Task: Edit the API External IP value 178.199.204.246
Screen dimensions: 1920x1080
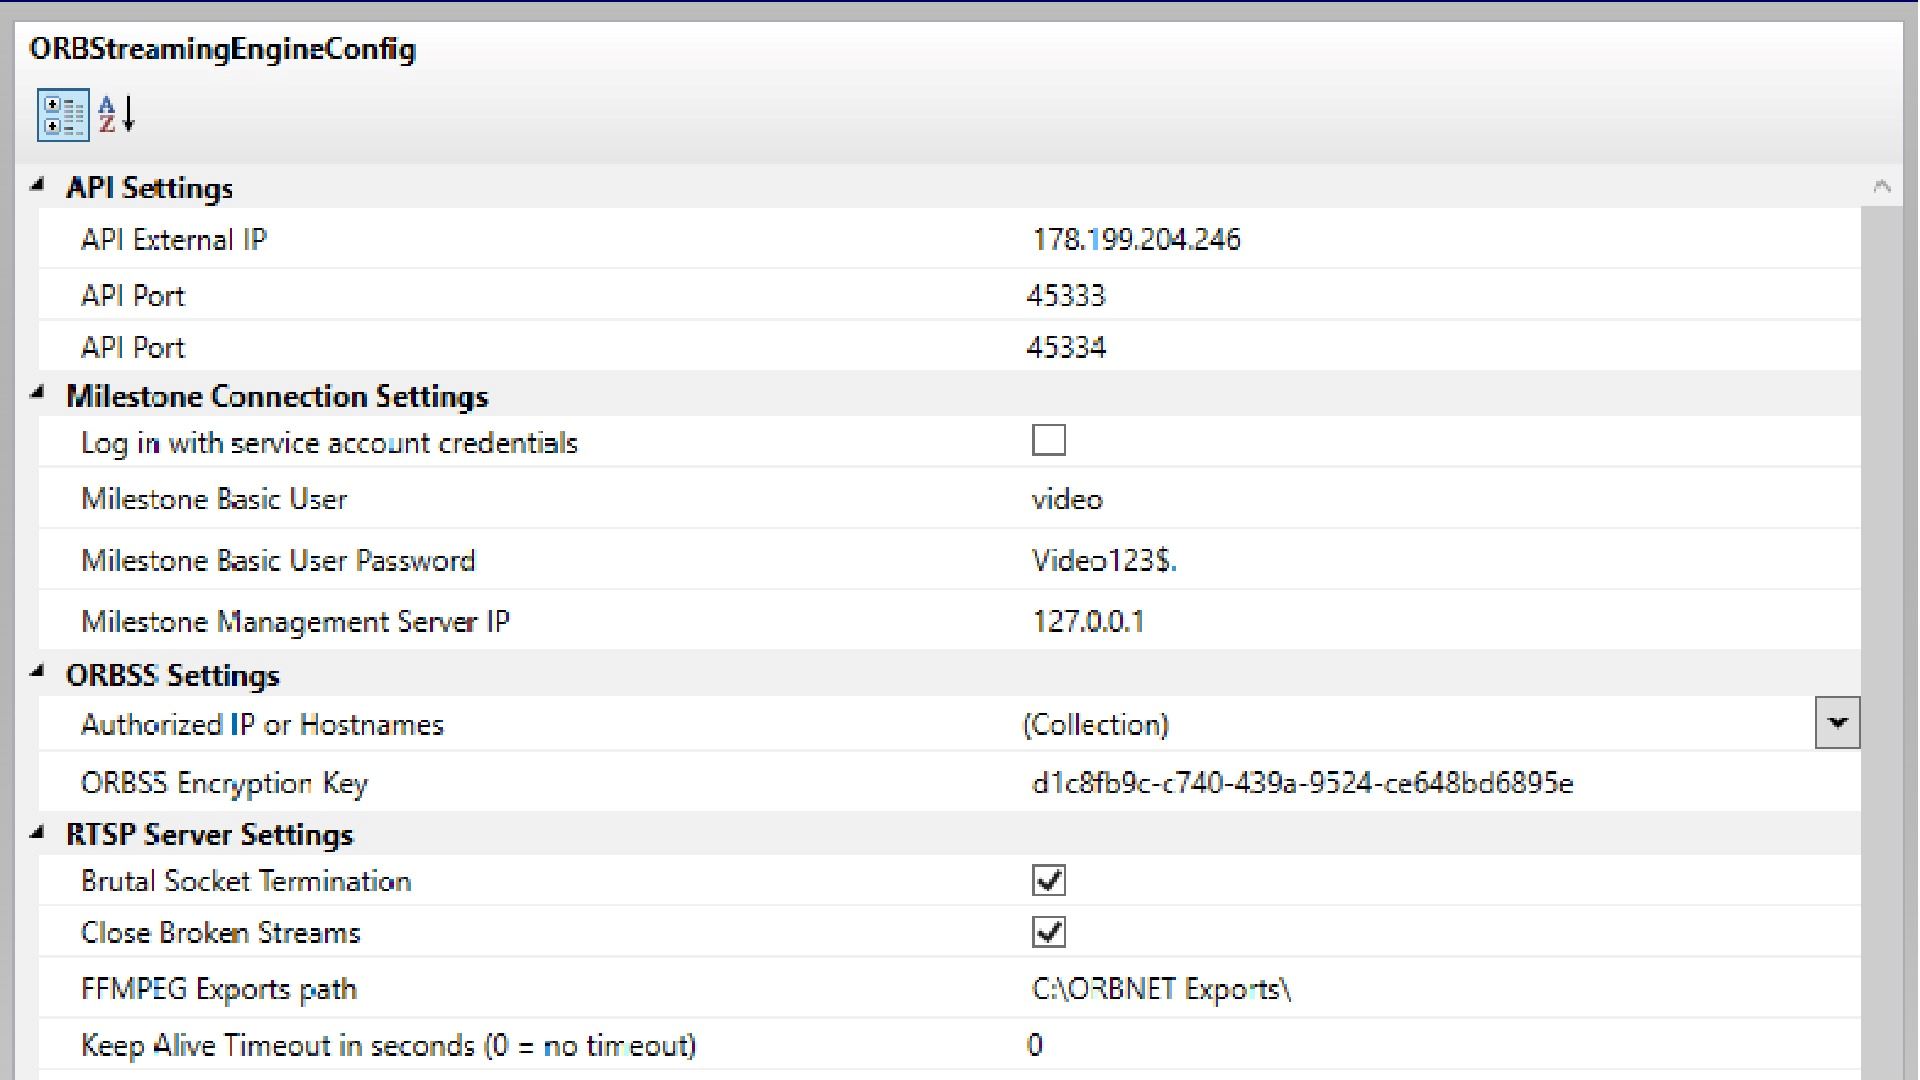Action: (x=1136, y=240)
